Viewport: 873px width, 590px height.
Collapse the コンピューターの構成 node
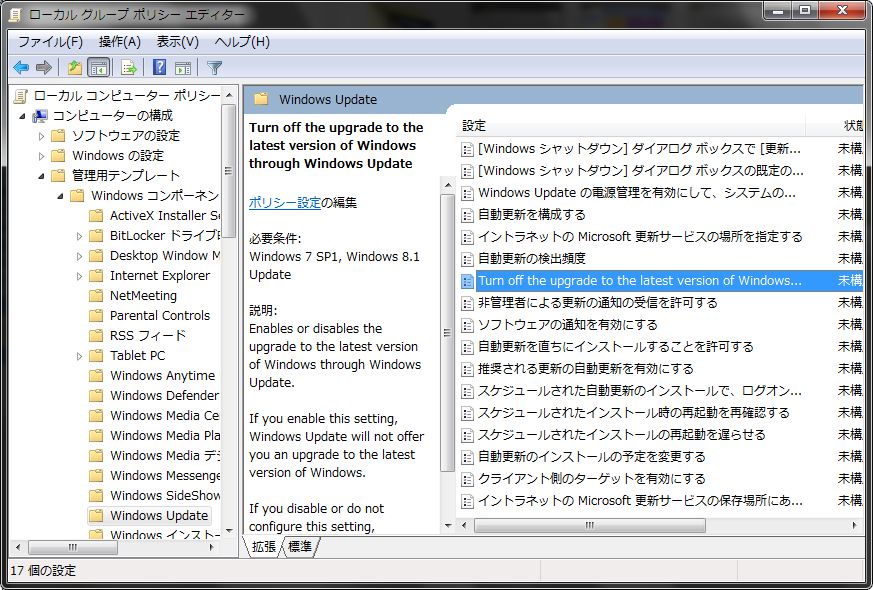pyautogui.click(x=22, y=116)
